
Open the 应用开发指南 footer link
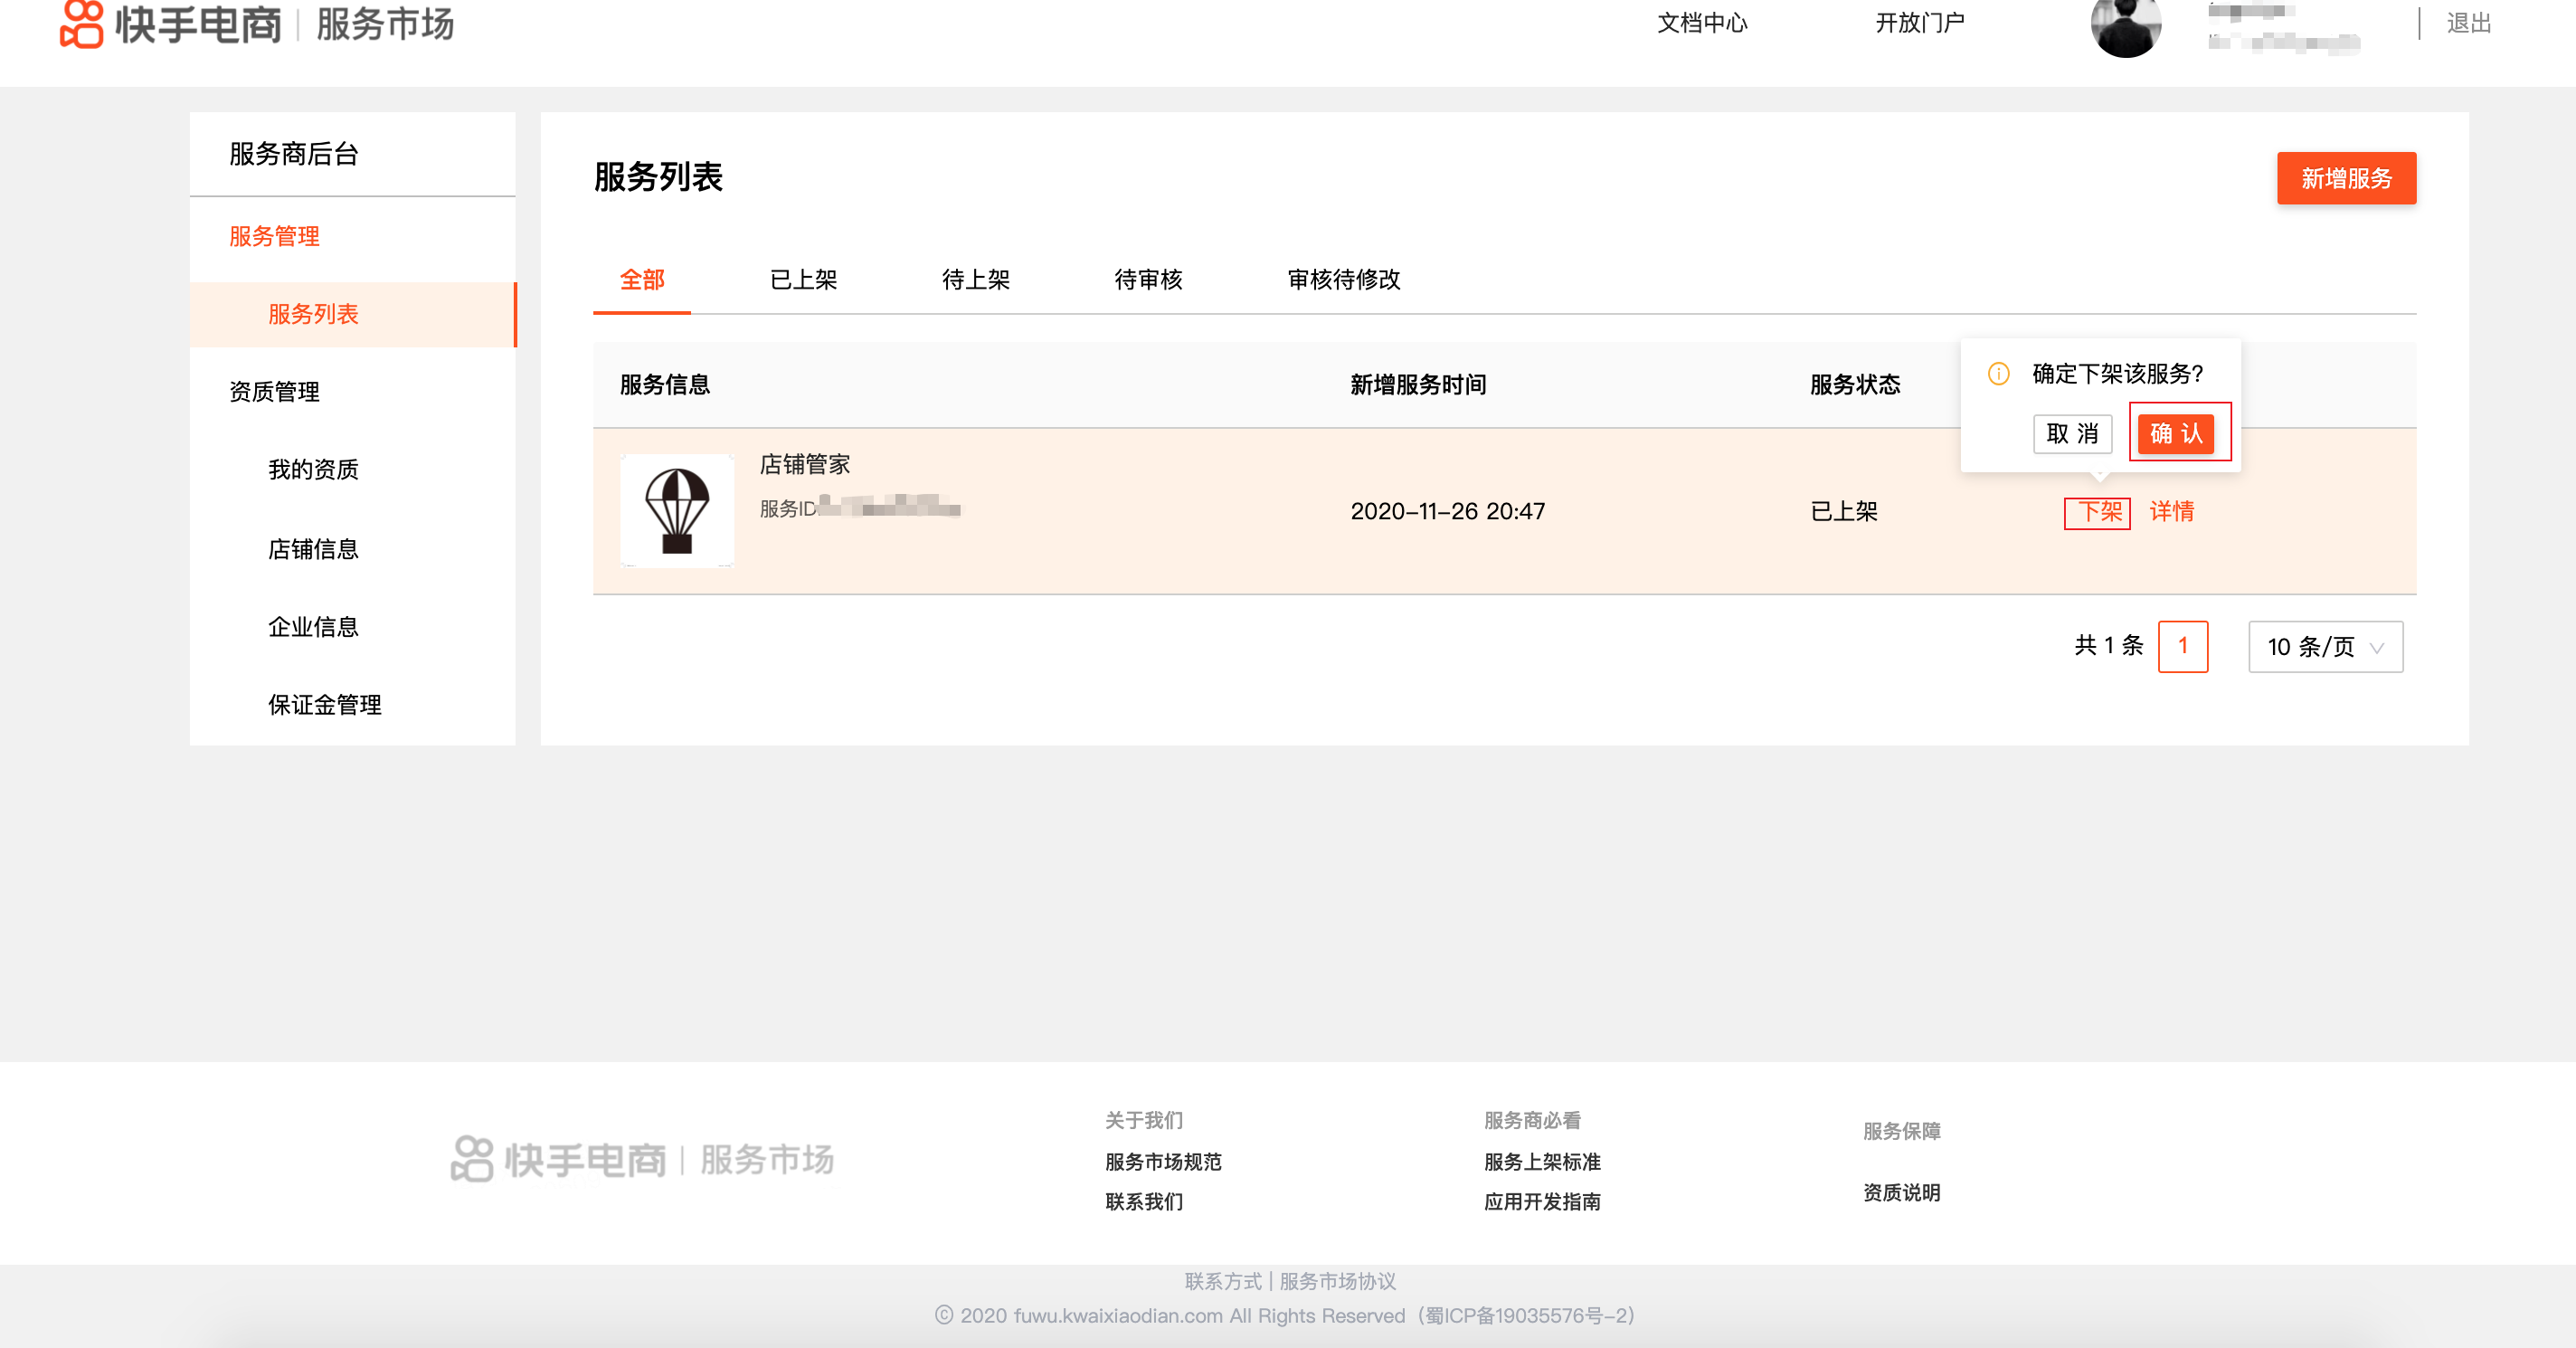[x=1542, y=1202]
